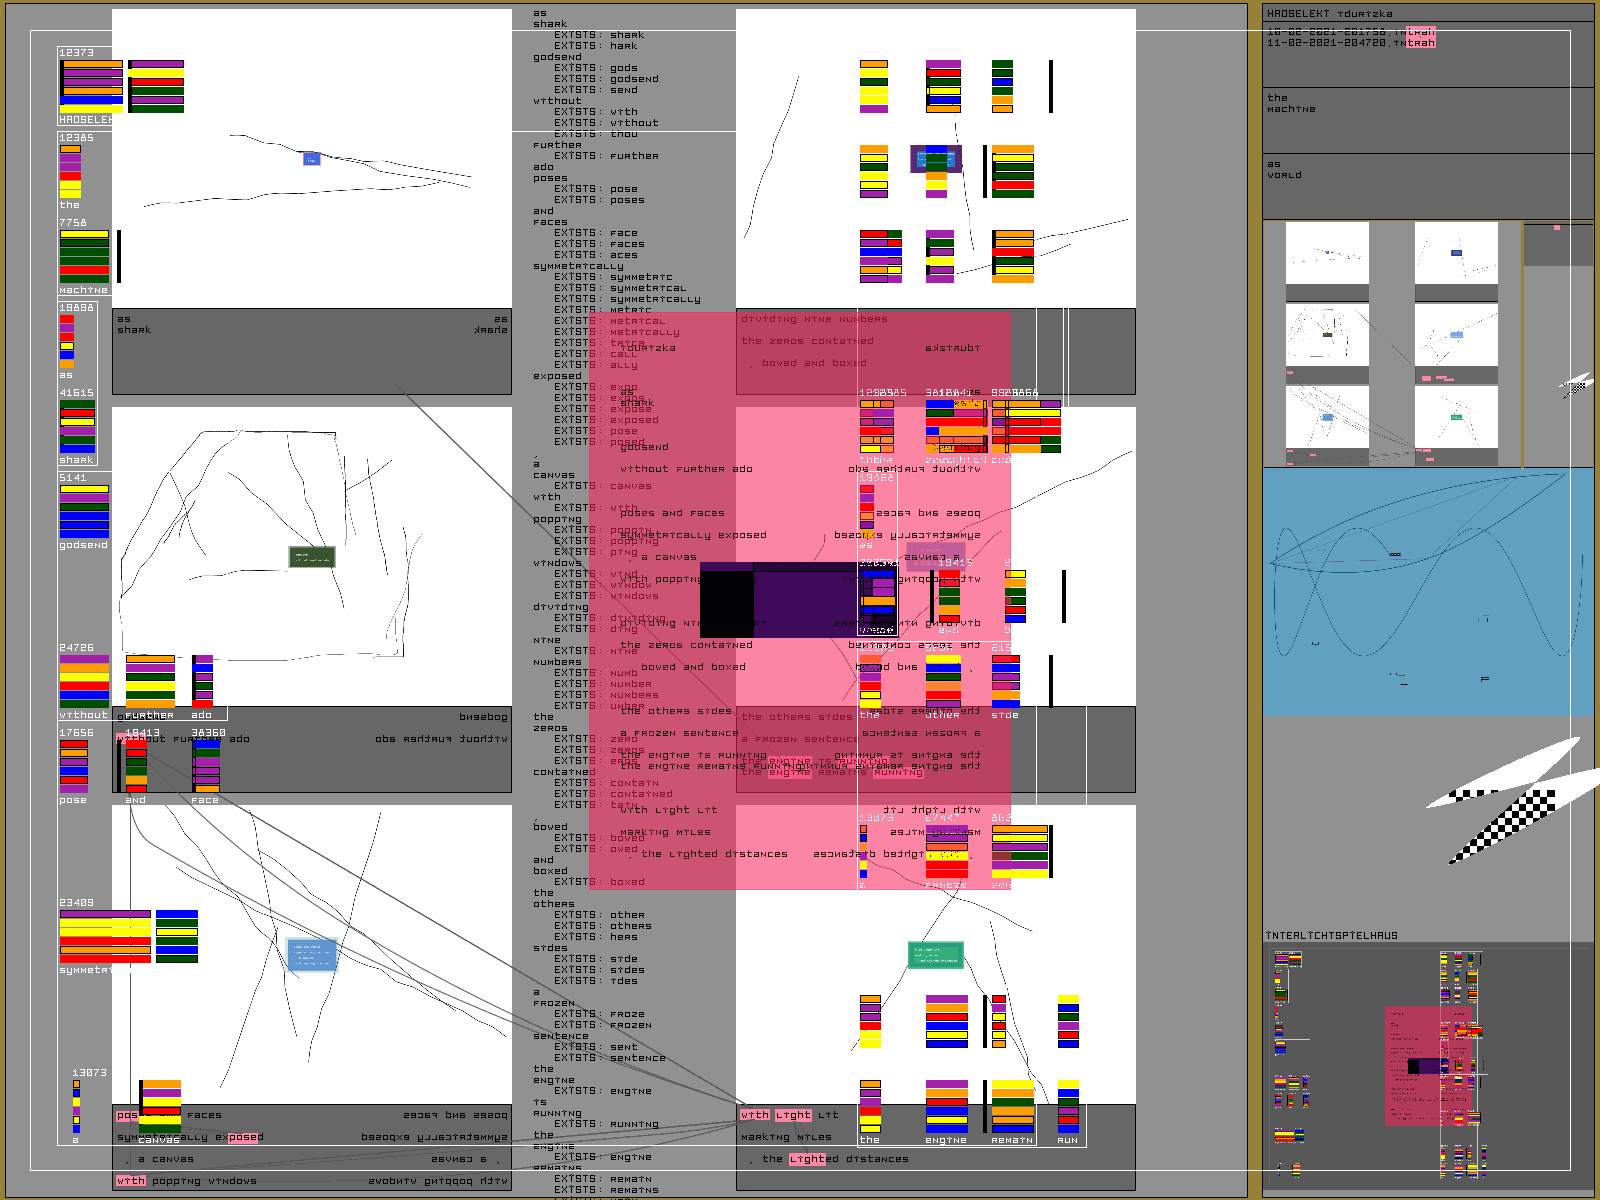
Task: Click the INTERLICHTSPIELHAUS minimap preview
Action: (x=1428, y=1065)
